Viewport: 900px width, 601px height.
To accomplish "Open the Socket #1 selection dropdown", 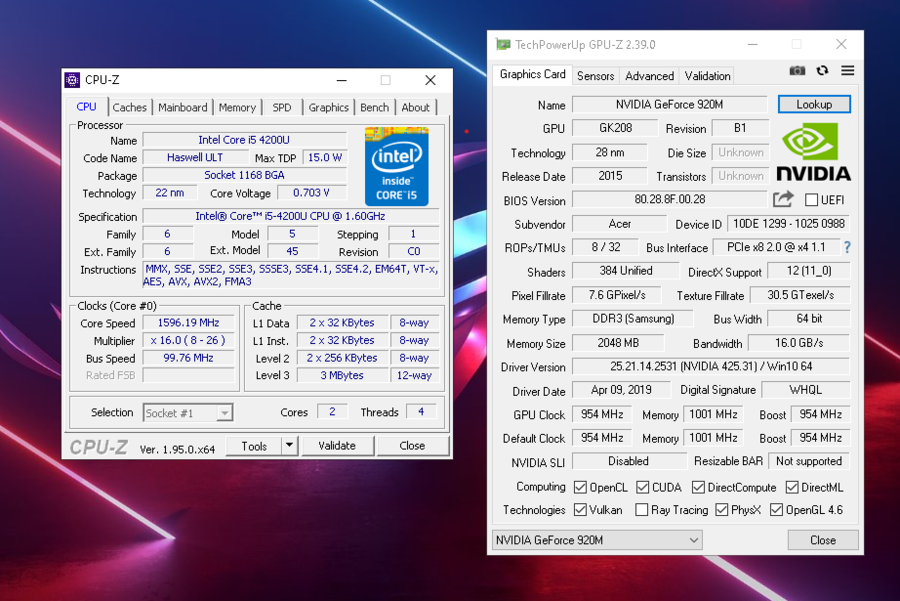I will [x=188, y=413].
